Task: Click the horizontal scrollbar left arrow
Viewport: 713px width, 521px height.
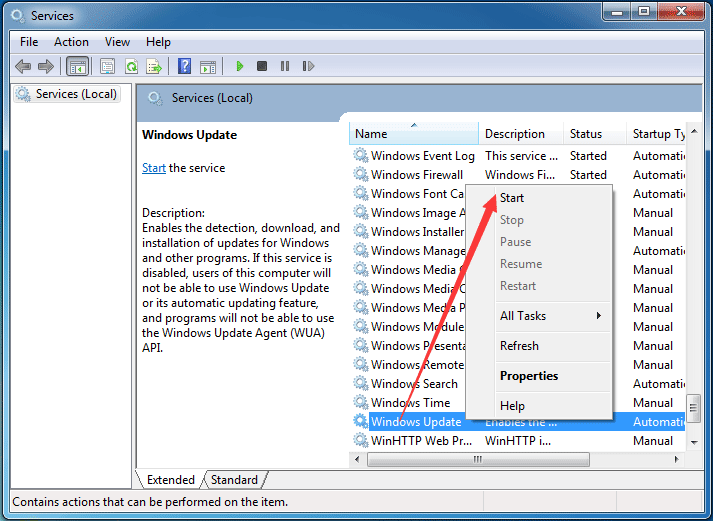Action: click(357, 459)
